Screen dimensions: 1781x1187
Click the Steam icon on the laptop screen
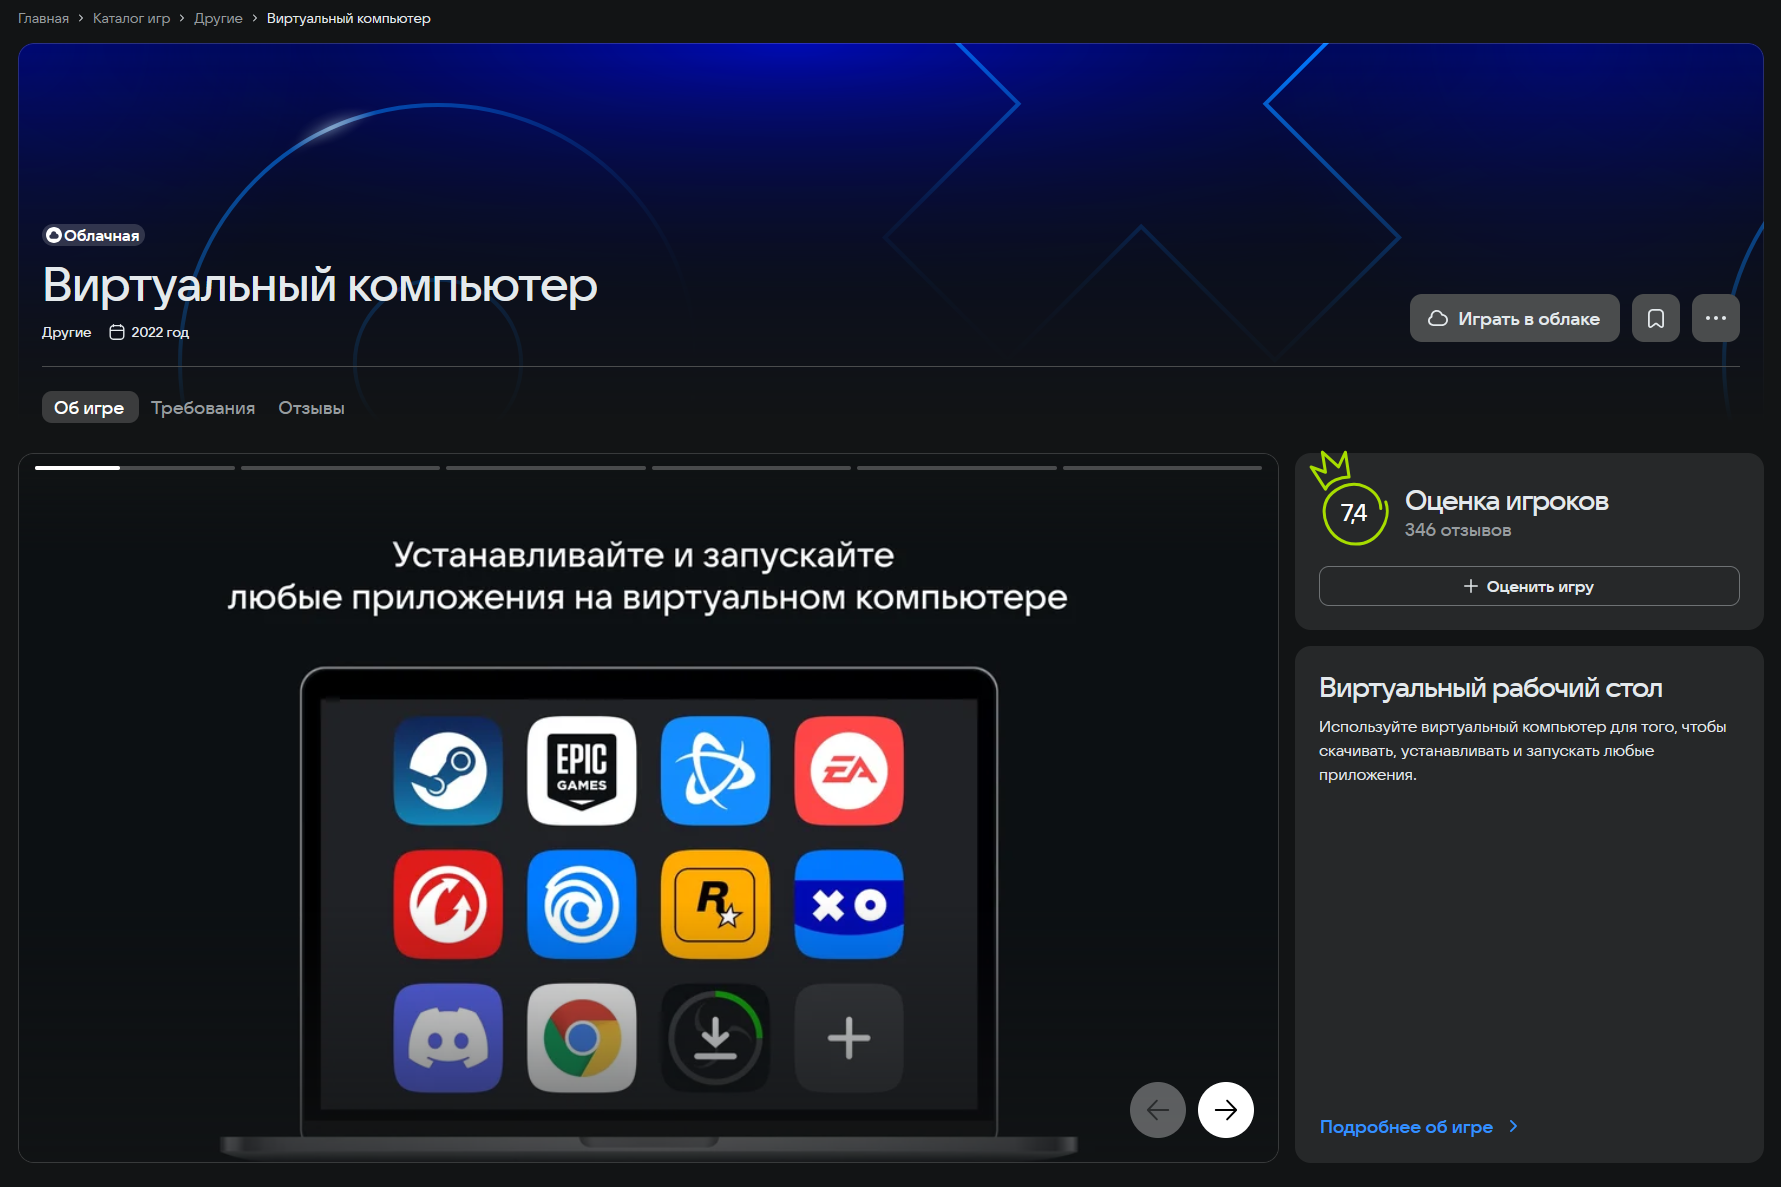(448, 771)
